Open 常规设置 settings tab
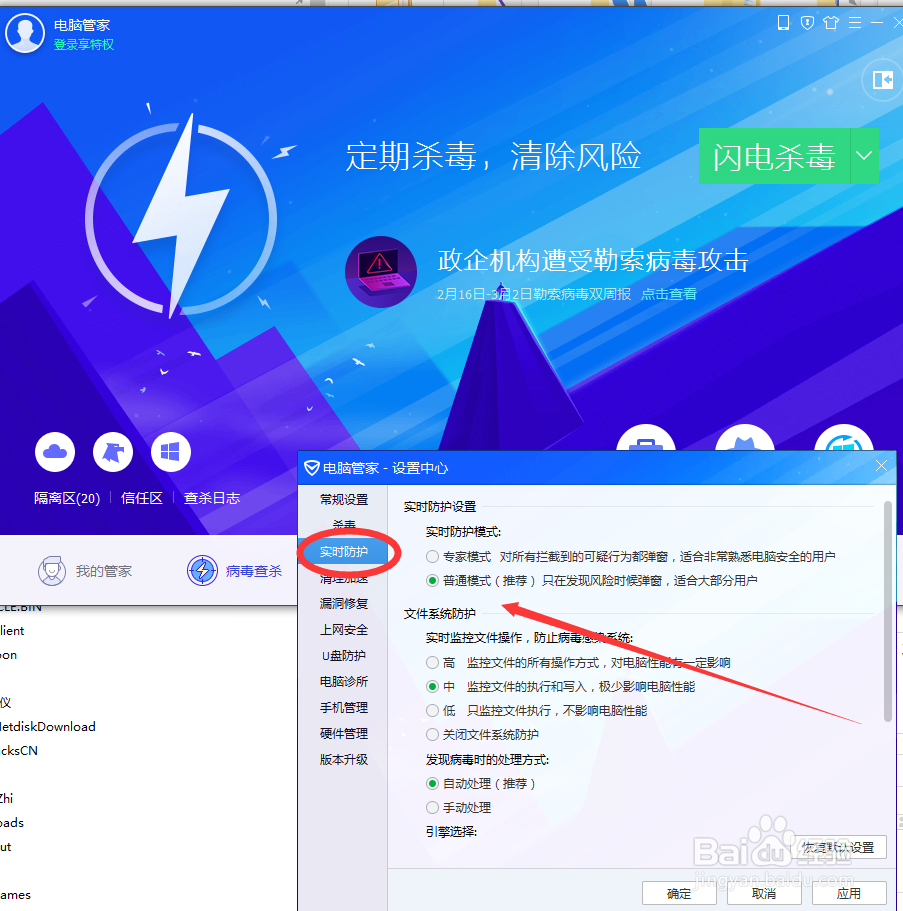 point(344,500)
